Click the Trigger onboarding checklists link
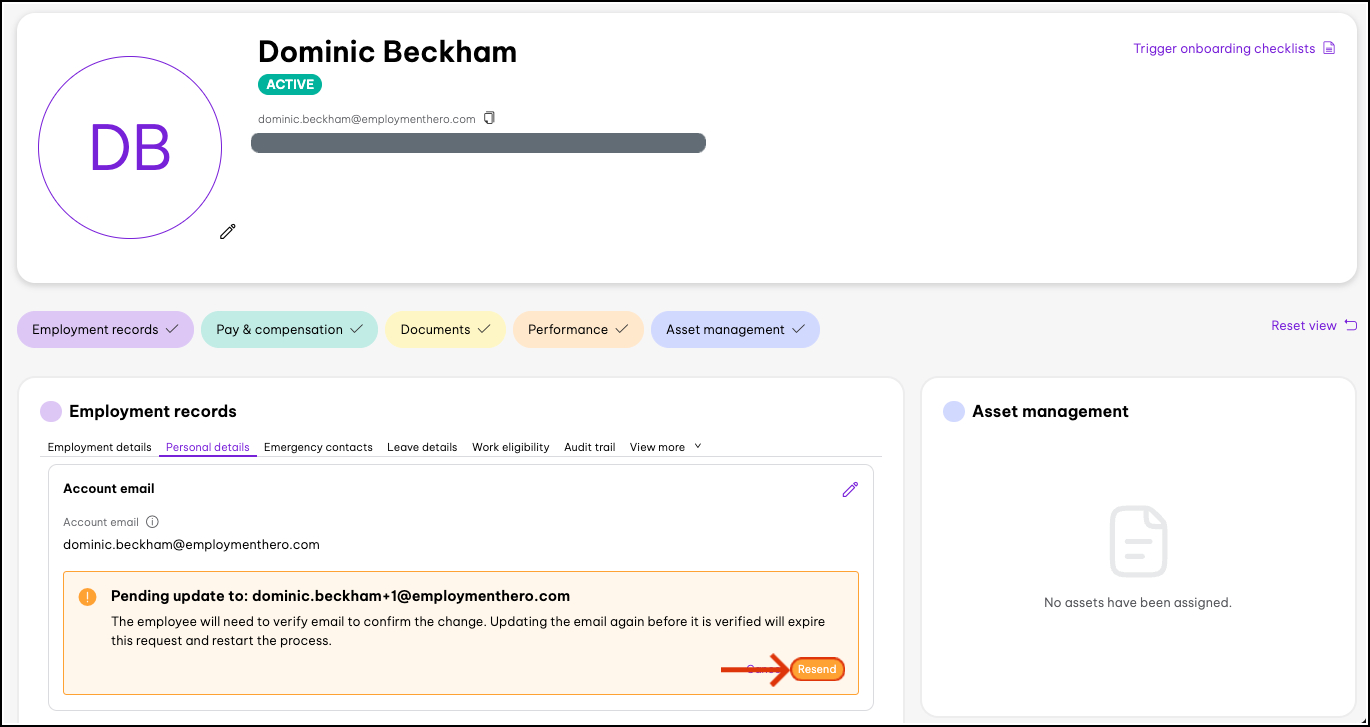The height and width of the screenshot is (727, 1370). pyautogui.click(x=1222, y=47)
